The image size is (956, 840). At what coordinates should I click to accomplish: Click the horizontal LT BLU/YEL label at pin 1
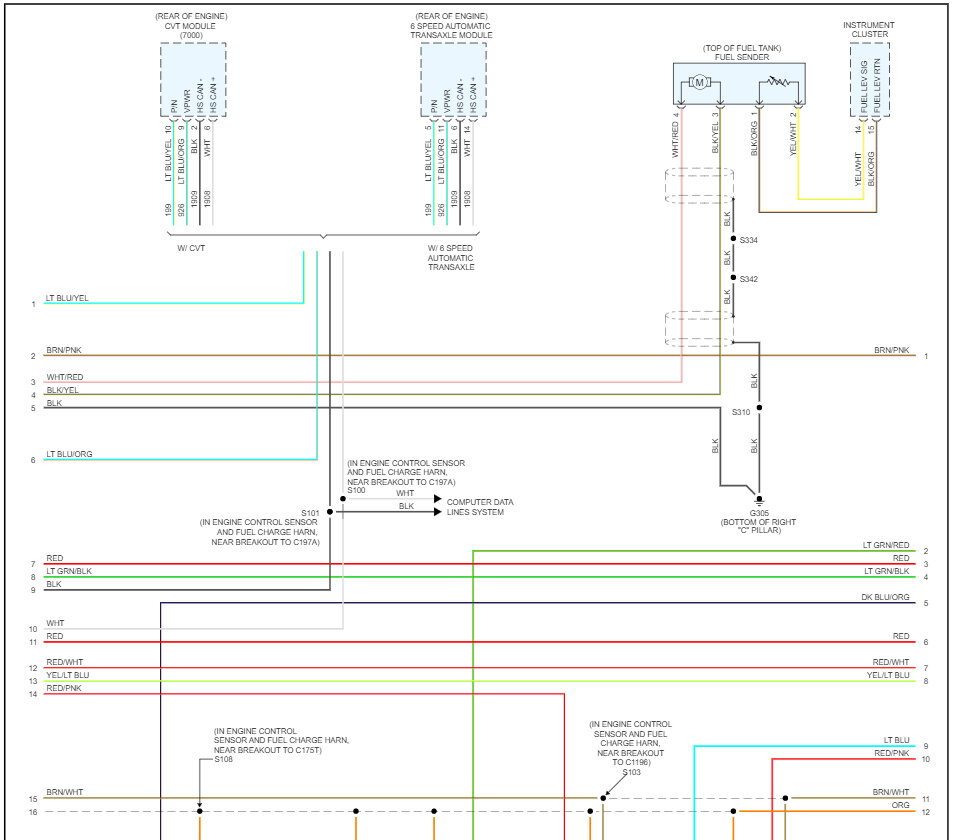67,298
